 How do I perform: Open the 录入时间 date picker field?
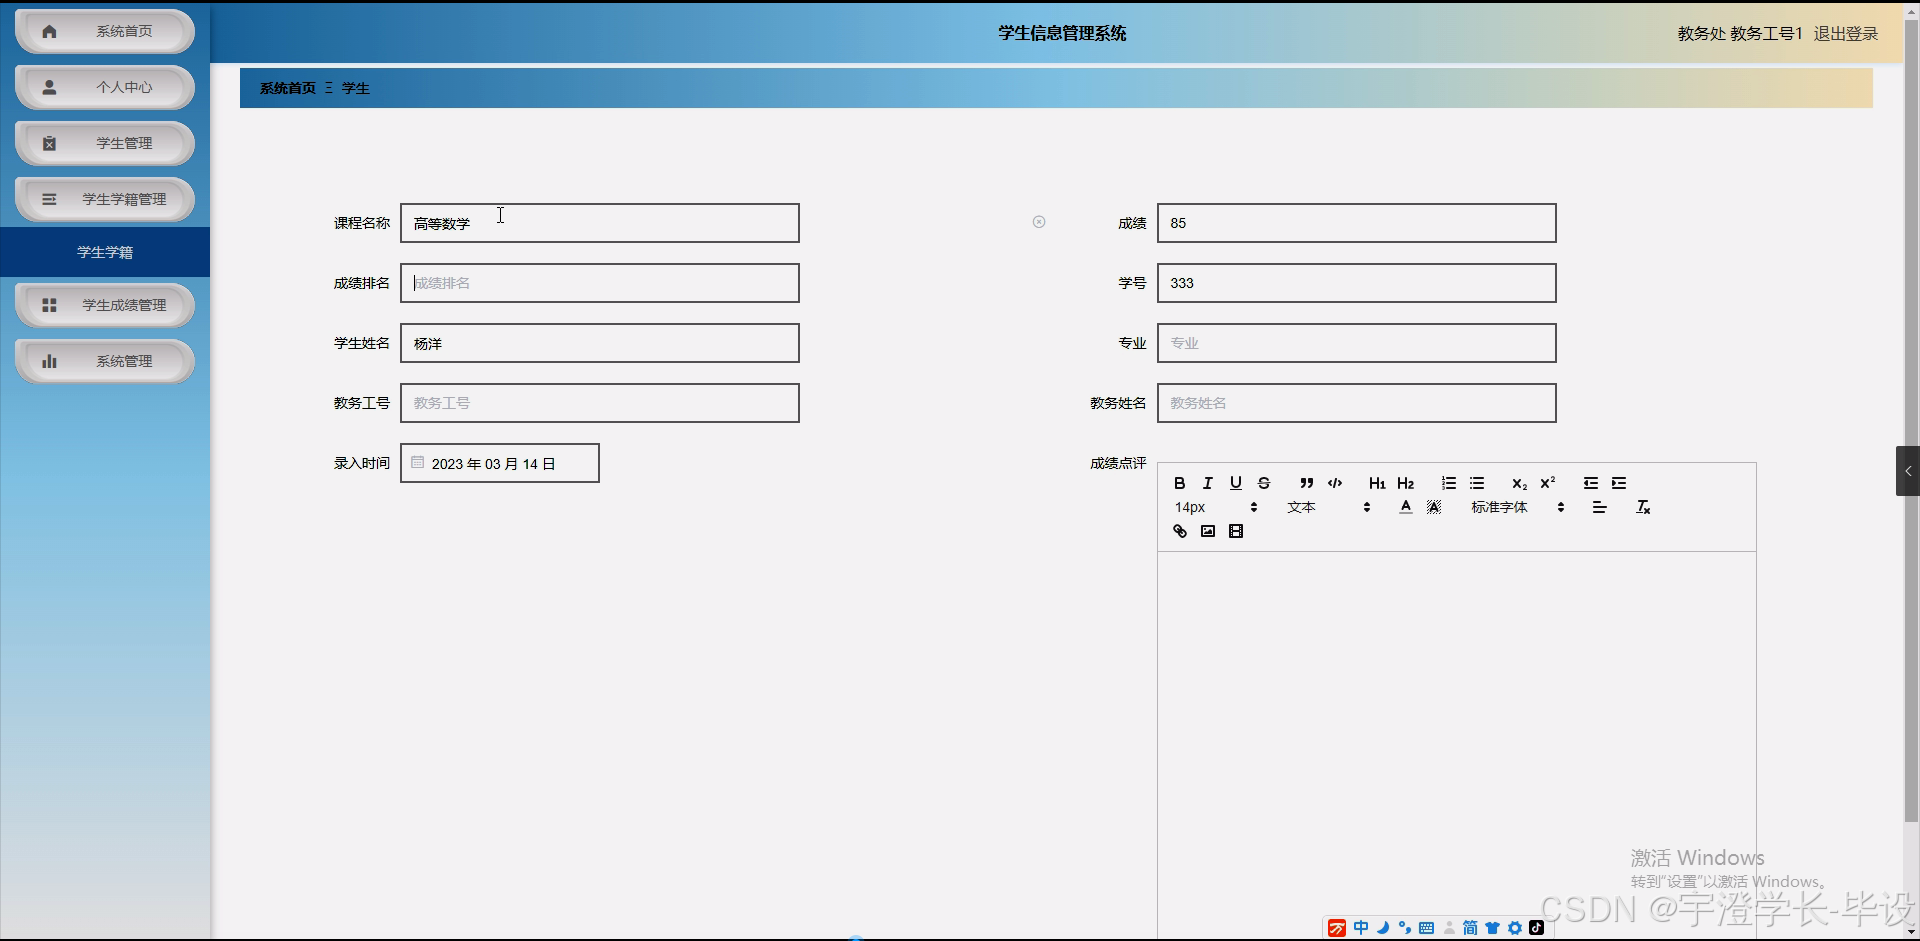(499, 462)
